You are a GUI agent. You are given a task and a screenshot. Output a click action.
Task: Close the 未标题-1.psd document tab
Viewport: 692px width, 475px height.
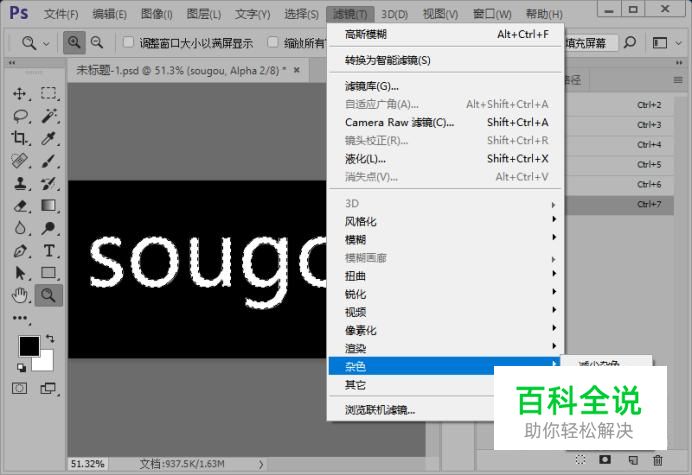coord(297,70)
